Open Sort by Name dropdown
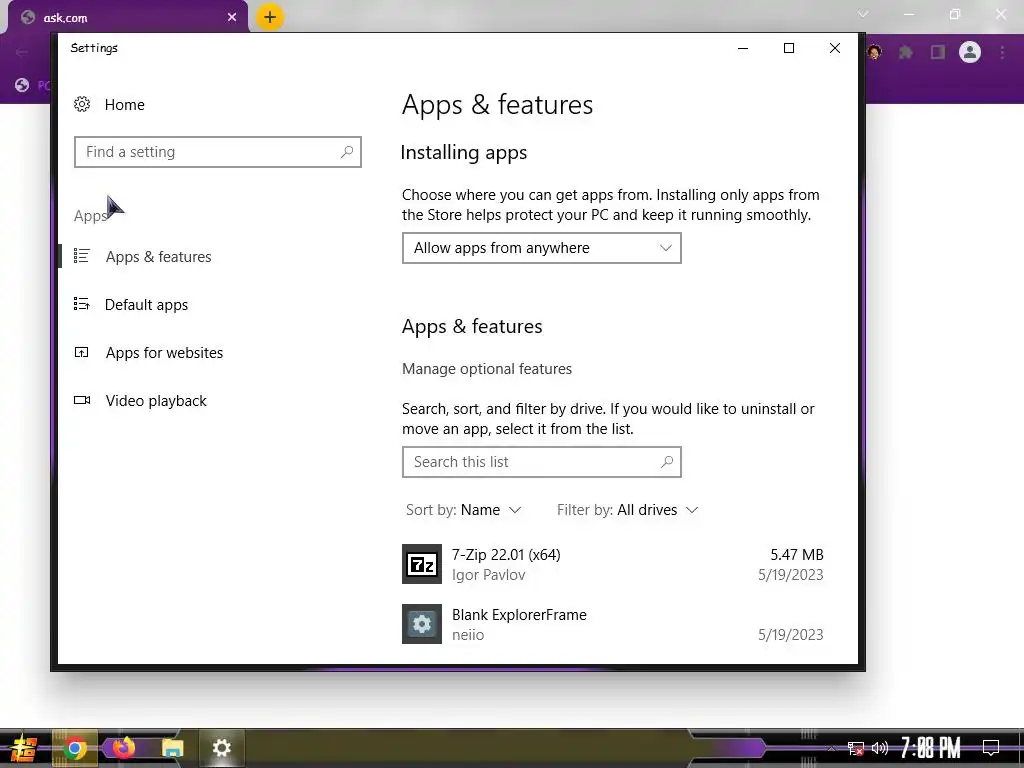Viewport: 1024px width, 768px height. point(464,510)
